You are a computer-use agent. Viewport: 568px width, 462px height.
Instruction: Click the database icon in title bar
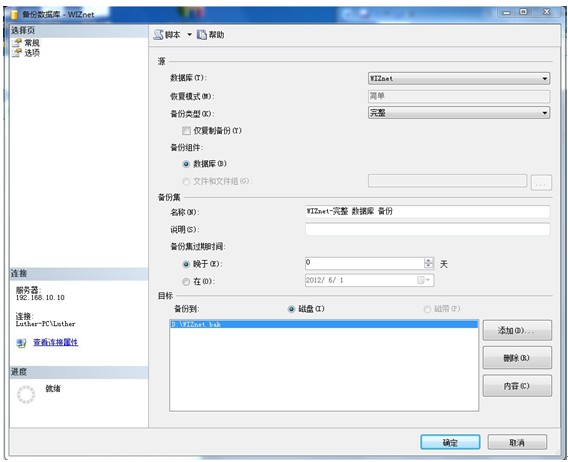click(14, 14)
